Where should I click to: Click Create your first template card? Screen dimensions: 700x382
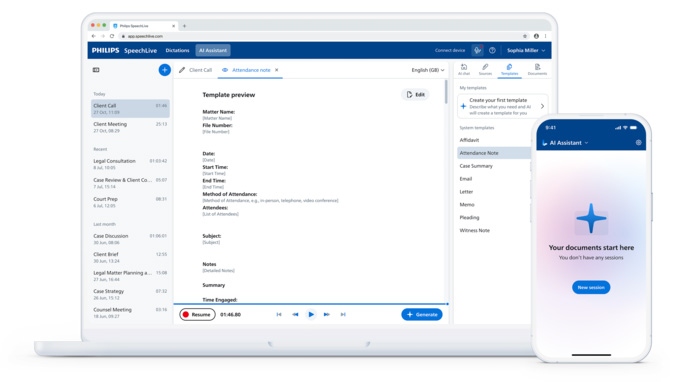tap(503, 106)
